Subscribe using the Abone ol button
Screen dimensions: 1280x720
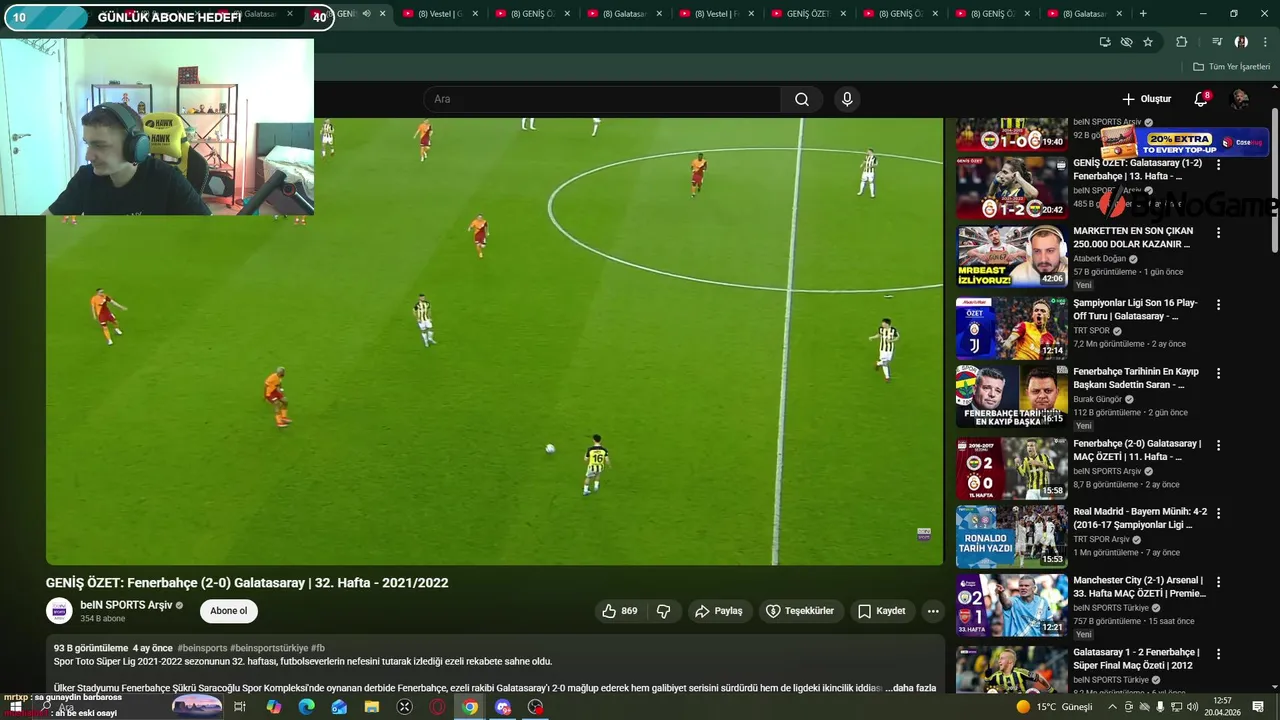(x=228, y=611)
